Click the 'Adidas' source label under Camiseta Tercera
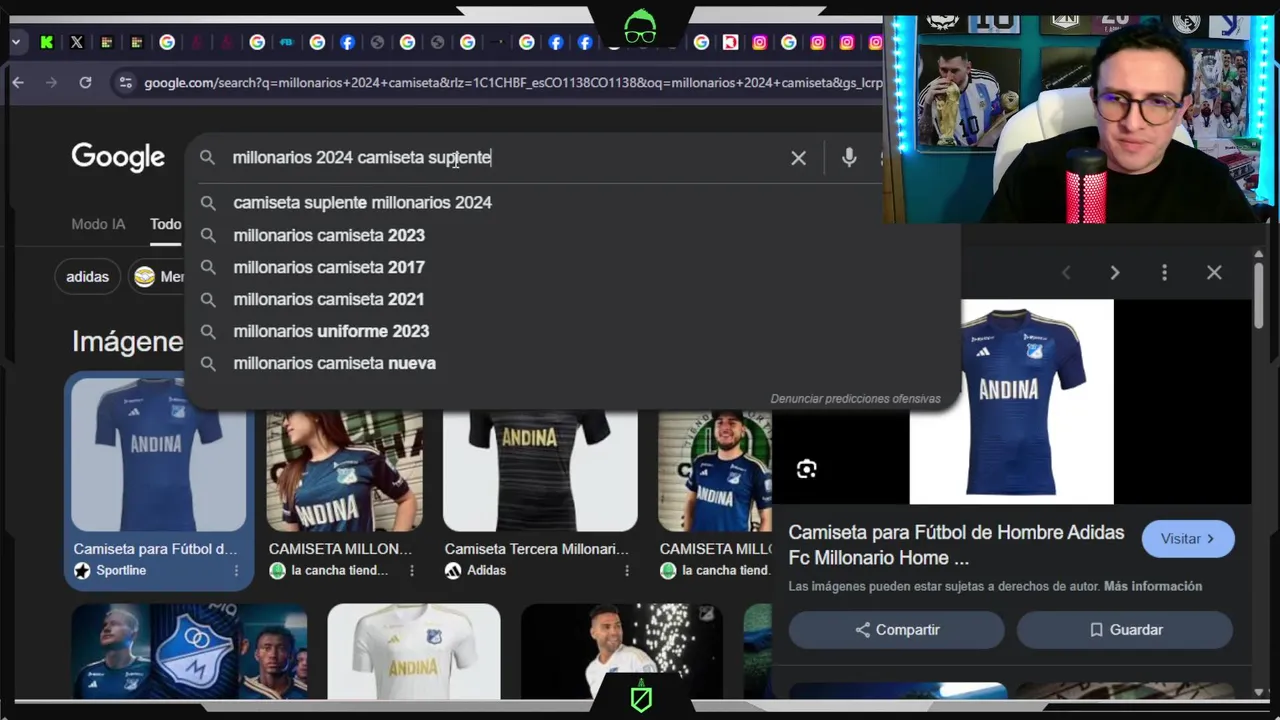The image size is (1280, 720). coord(486,570)
